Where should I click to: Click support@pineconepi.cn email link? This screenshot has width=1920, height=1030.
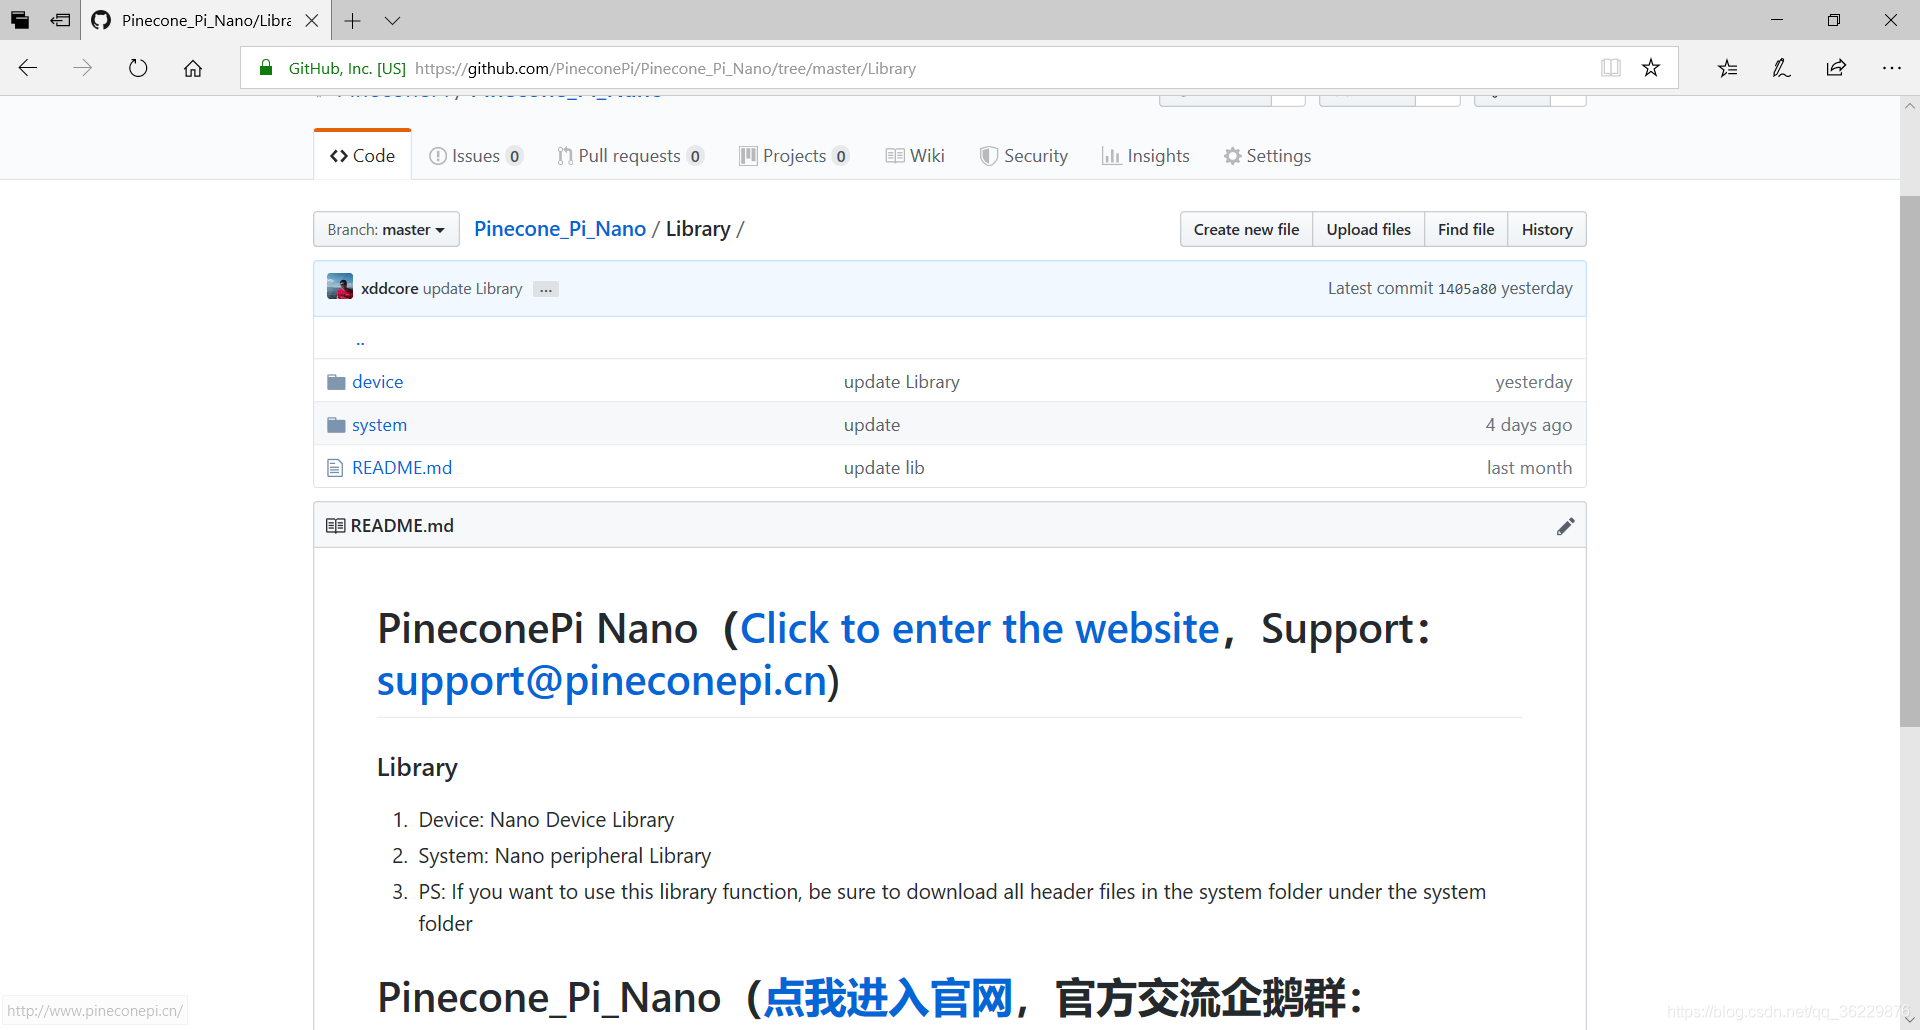[x=602, y=681]
